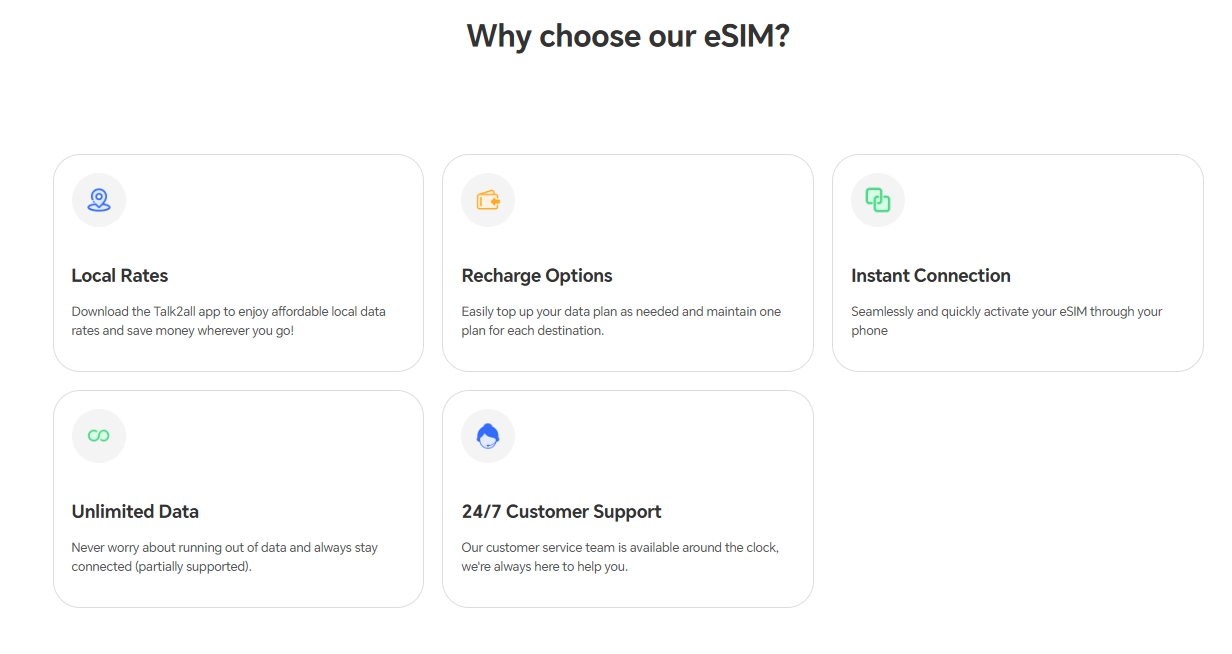Viewport: 1232px width, 654px height.
Task: Select the Local Rates heading
Action: click(120, 276)
